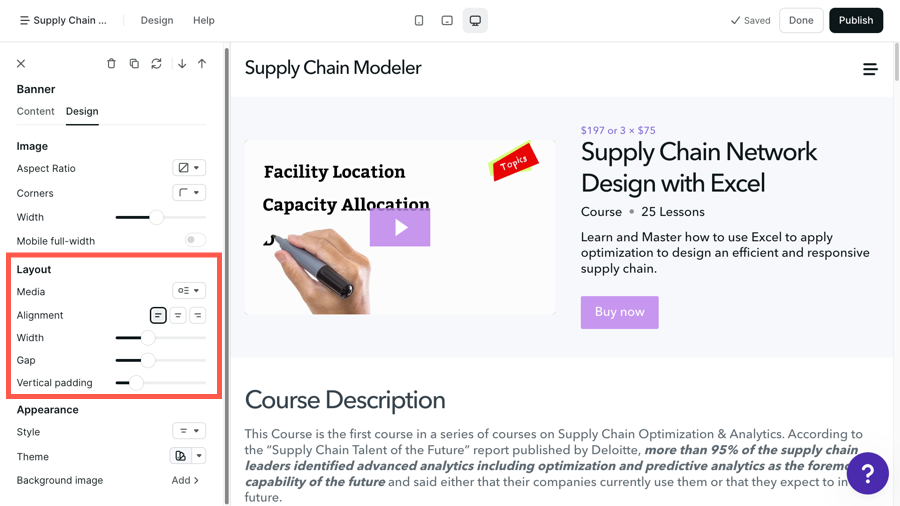Delete the Banner section with trash icon
The image size is (900, 506).
111,64
